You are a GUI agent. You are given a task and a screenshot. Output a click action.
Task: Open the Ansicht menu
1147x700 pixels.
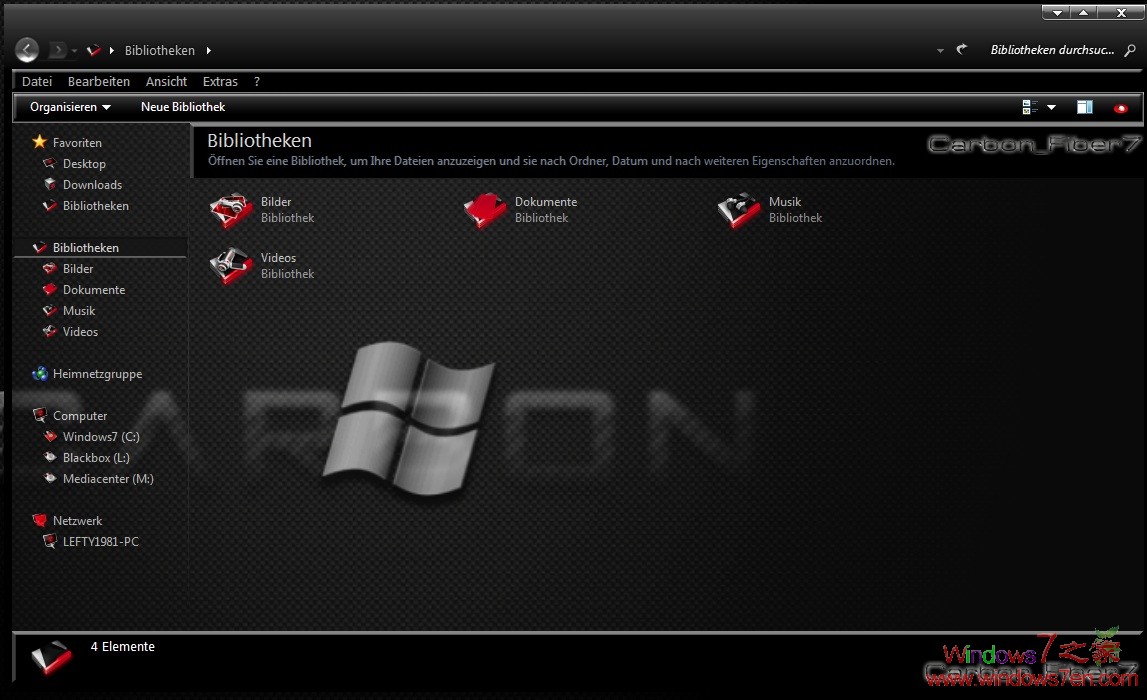tap(165, 81)
